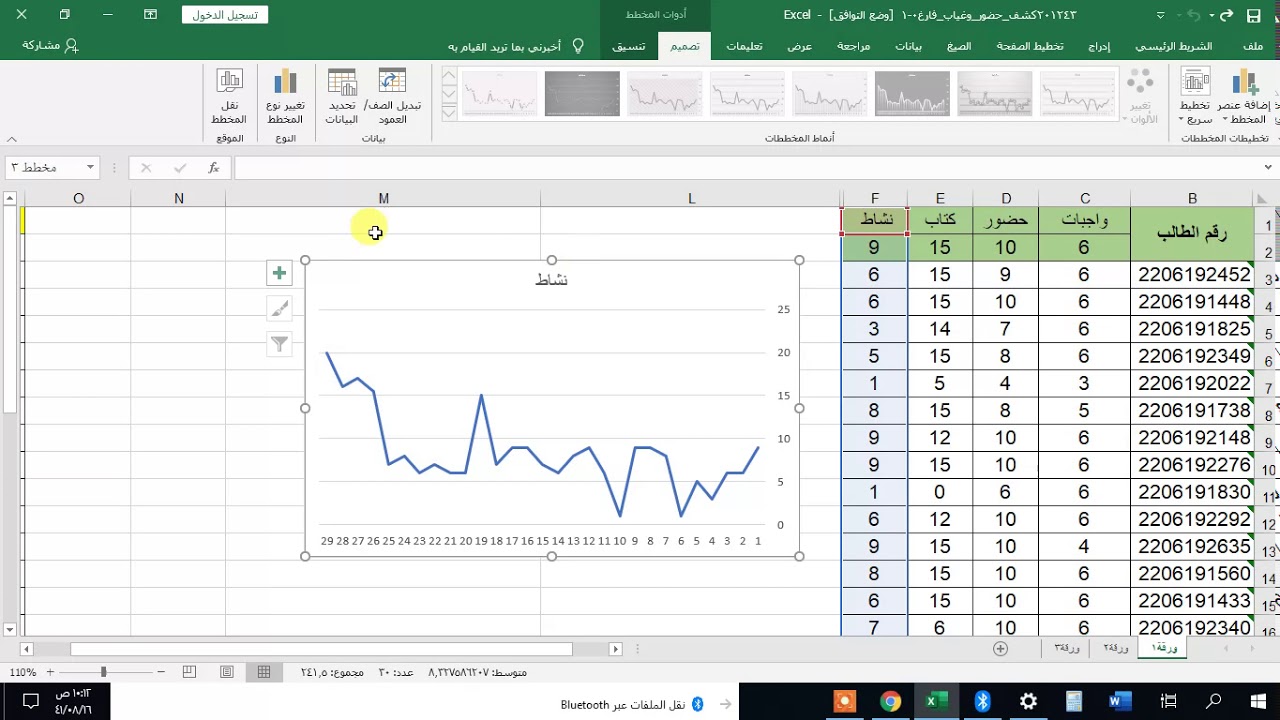
Task: Adjust the zoom slider
Action: [x=103, y=673]
